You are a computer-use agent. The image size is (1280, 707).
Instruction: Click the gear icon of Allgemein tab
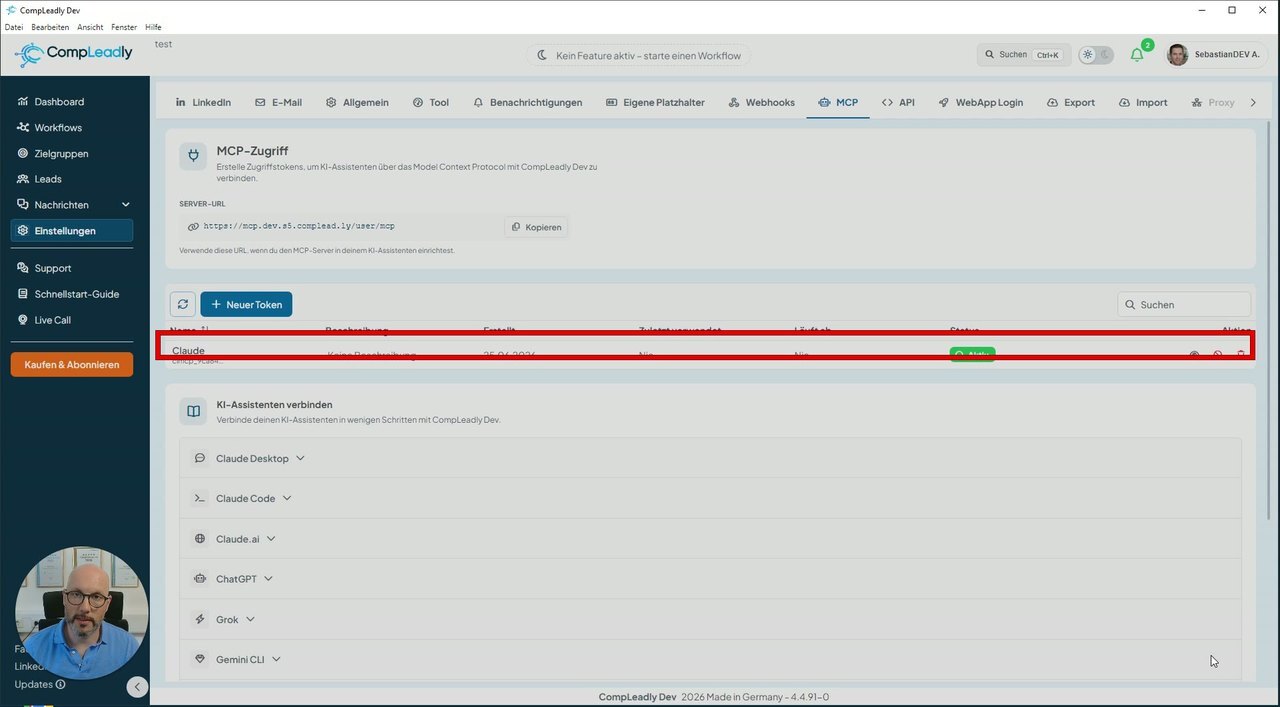331,102
